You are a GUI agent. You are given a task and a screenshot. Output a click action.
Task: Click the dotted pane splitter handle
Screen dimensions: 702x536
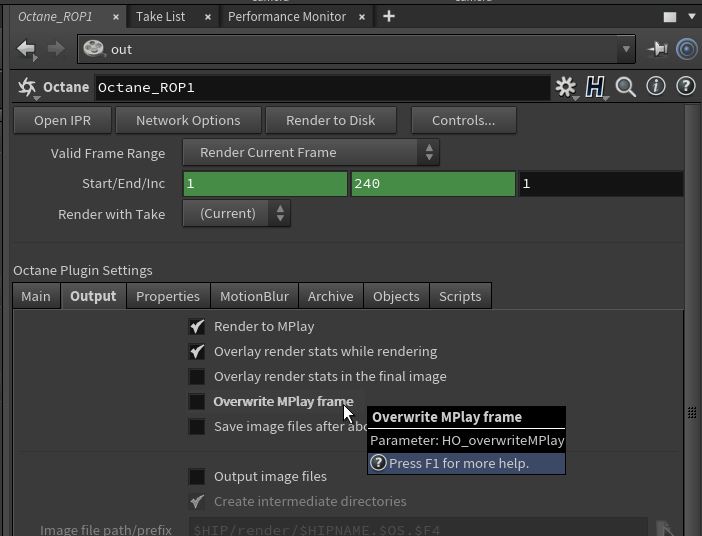click(x=692, y=412)
